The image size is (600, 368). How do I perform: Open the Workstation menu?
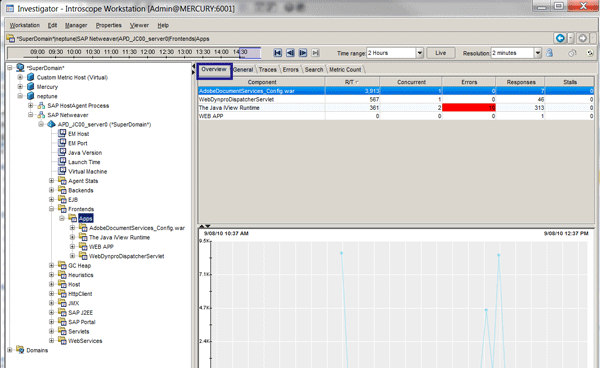point(24,25)
